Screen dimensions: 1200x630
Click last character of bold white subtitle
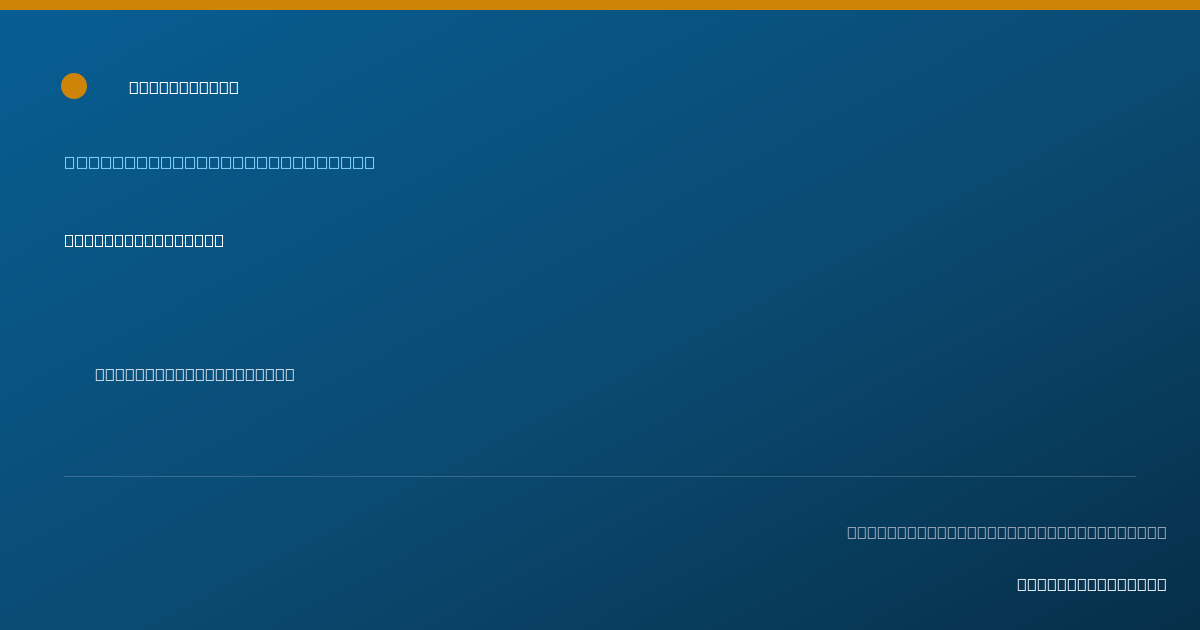coord(219,240)
